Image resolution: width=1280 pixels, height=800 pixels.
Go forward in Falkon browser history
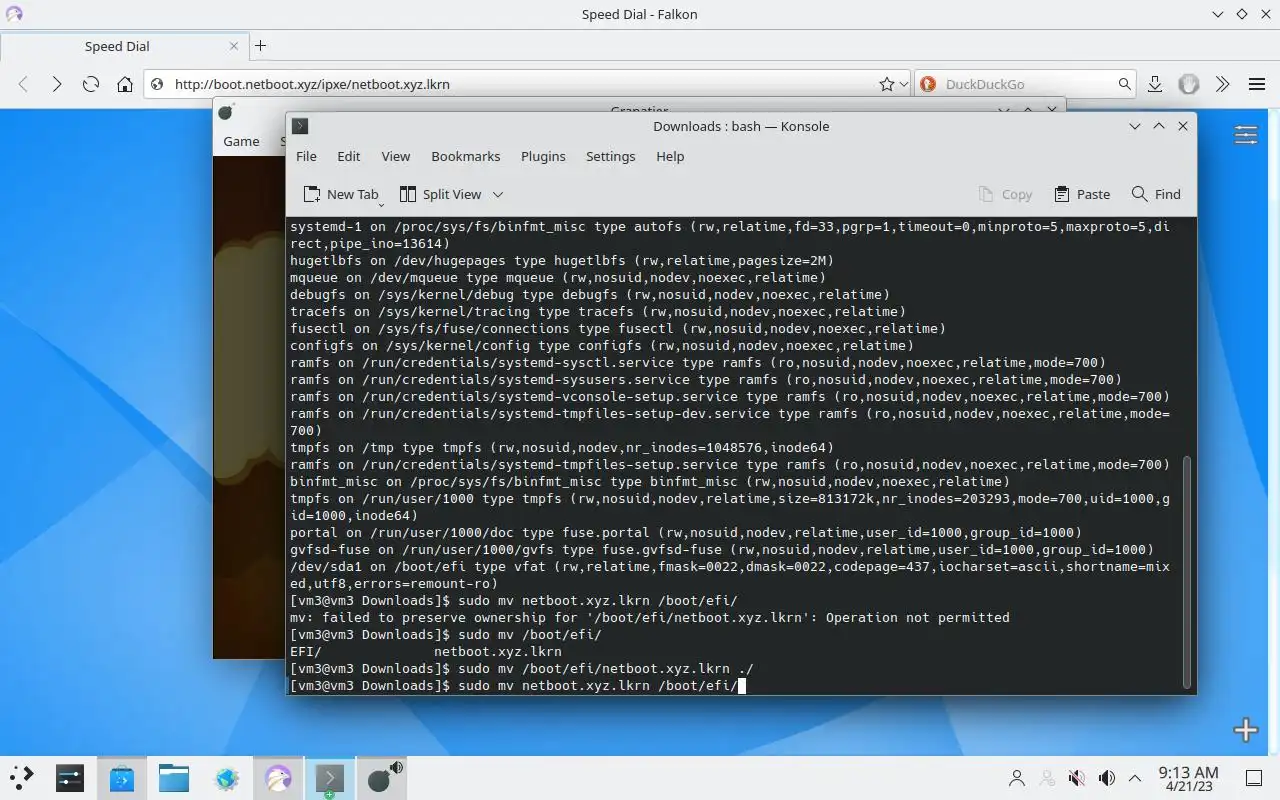(57, 84)
